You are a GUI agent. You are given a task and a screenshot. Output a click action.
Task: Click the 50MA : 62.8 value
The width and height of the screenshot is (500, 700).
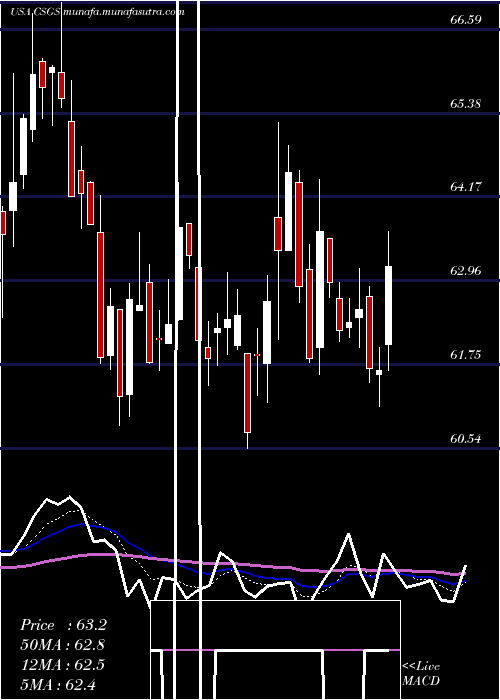coord(62,645)
